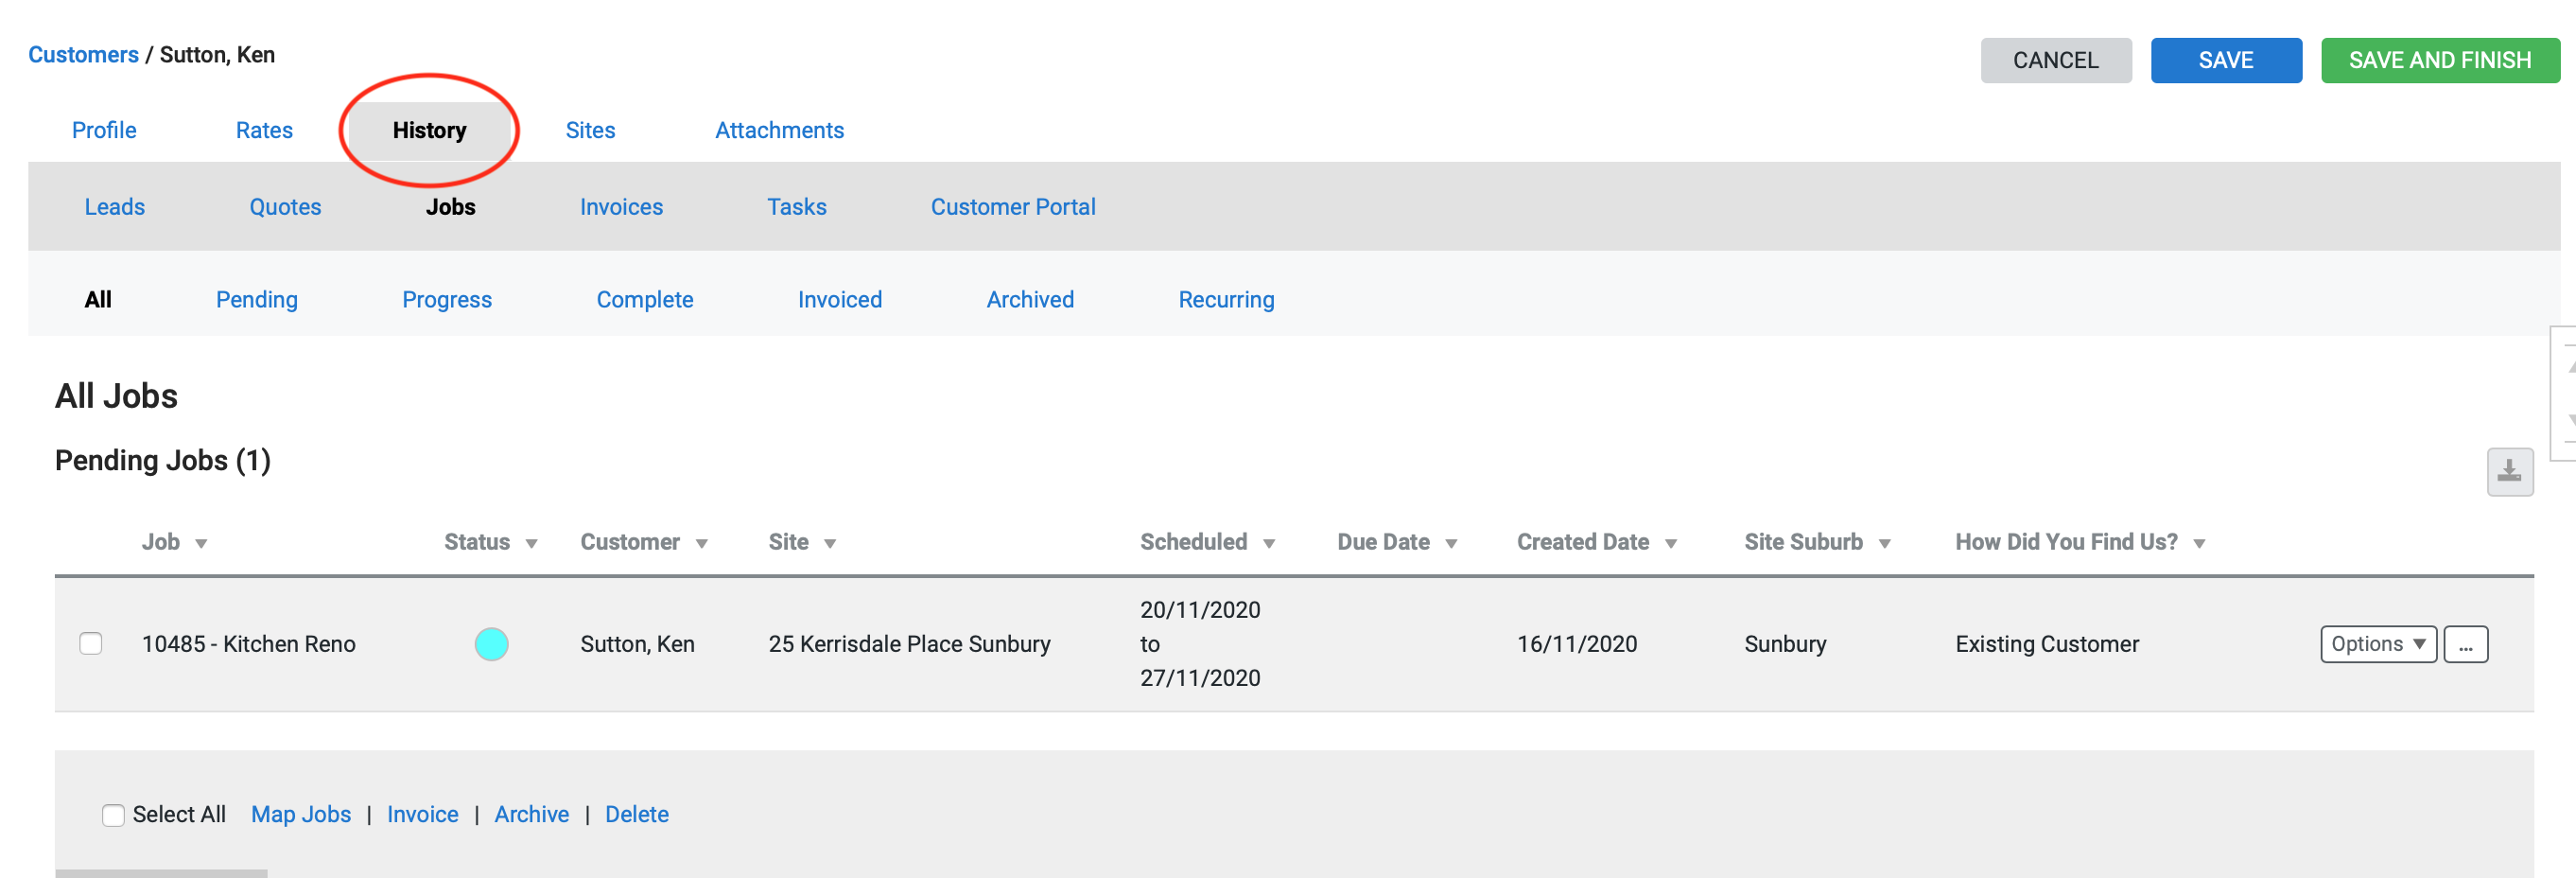Screen dimensions: 2576x878
Task: Click the Job column sort arrow
Action: (201, 544)
